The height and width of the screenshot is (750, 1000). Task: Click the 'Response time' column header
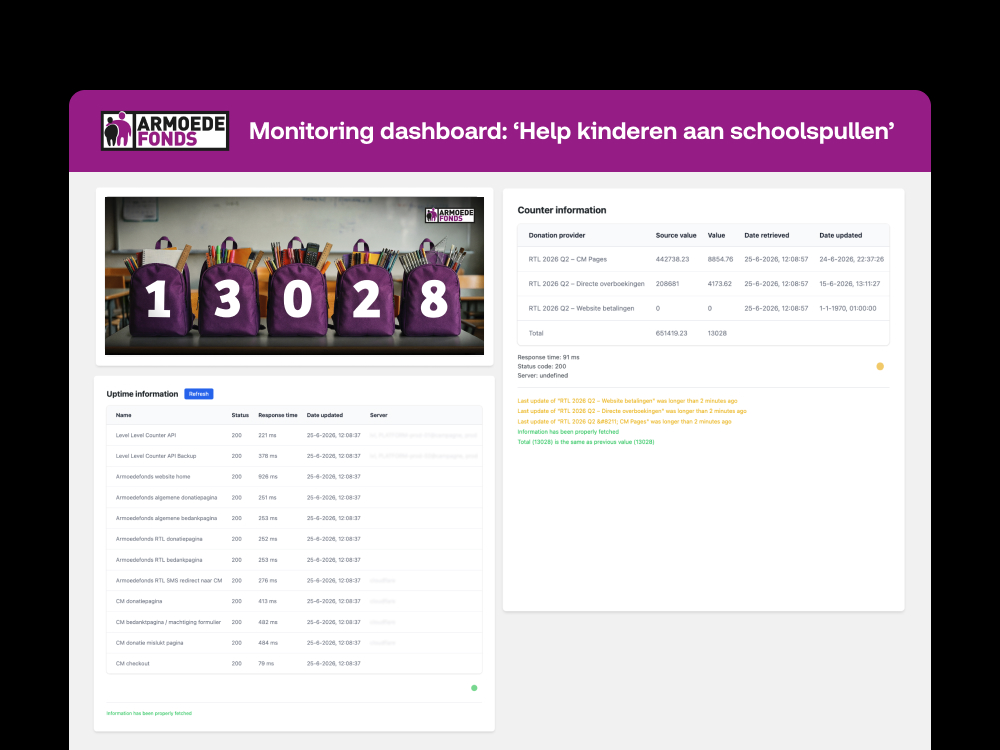277,415
